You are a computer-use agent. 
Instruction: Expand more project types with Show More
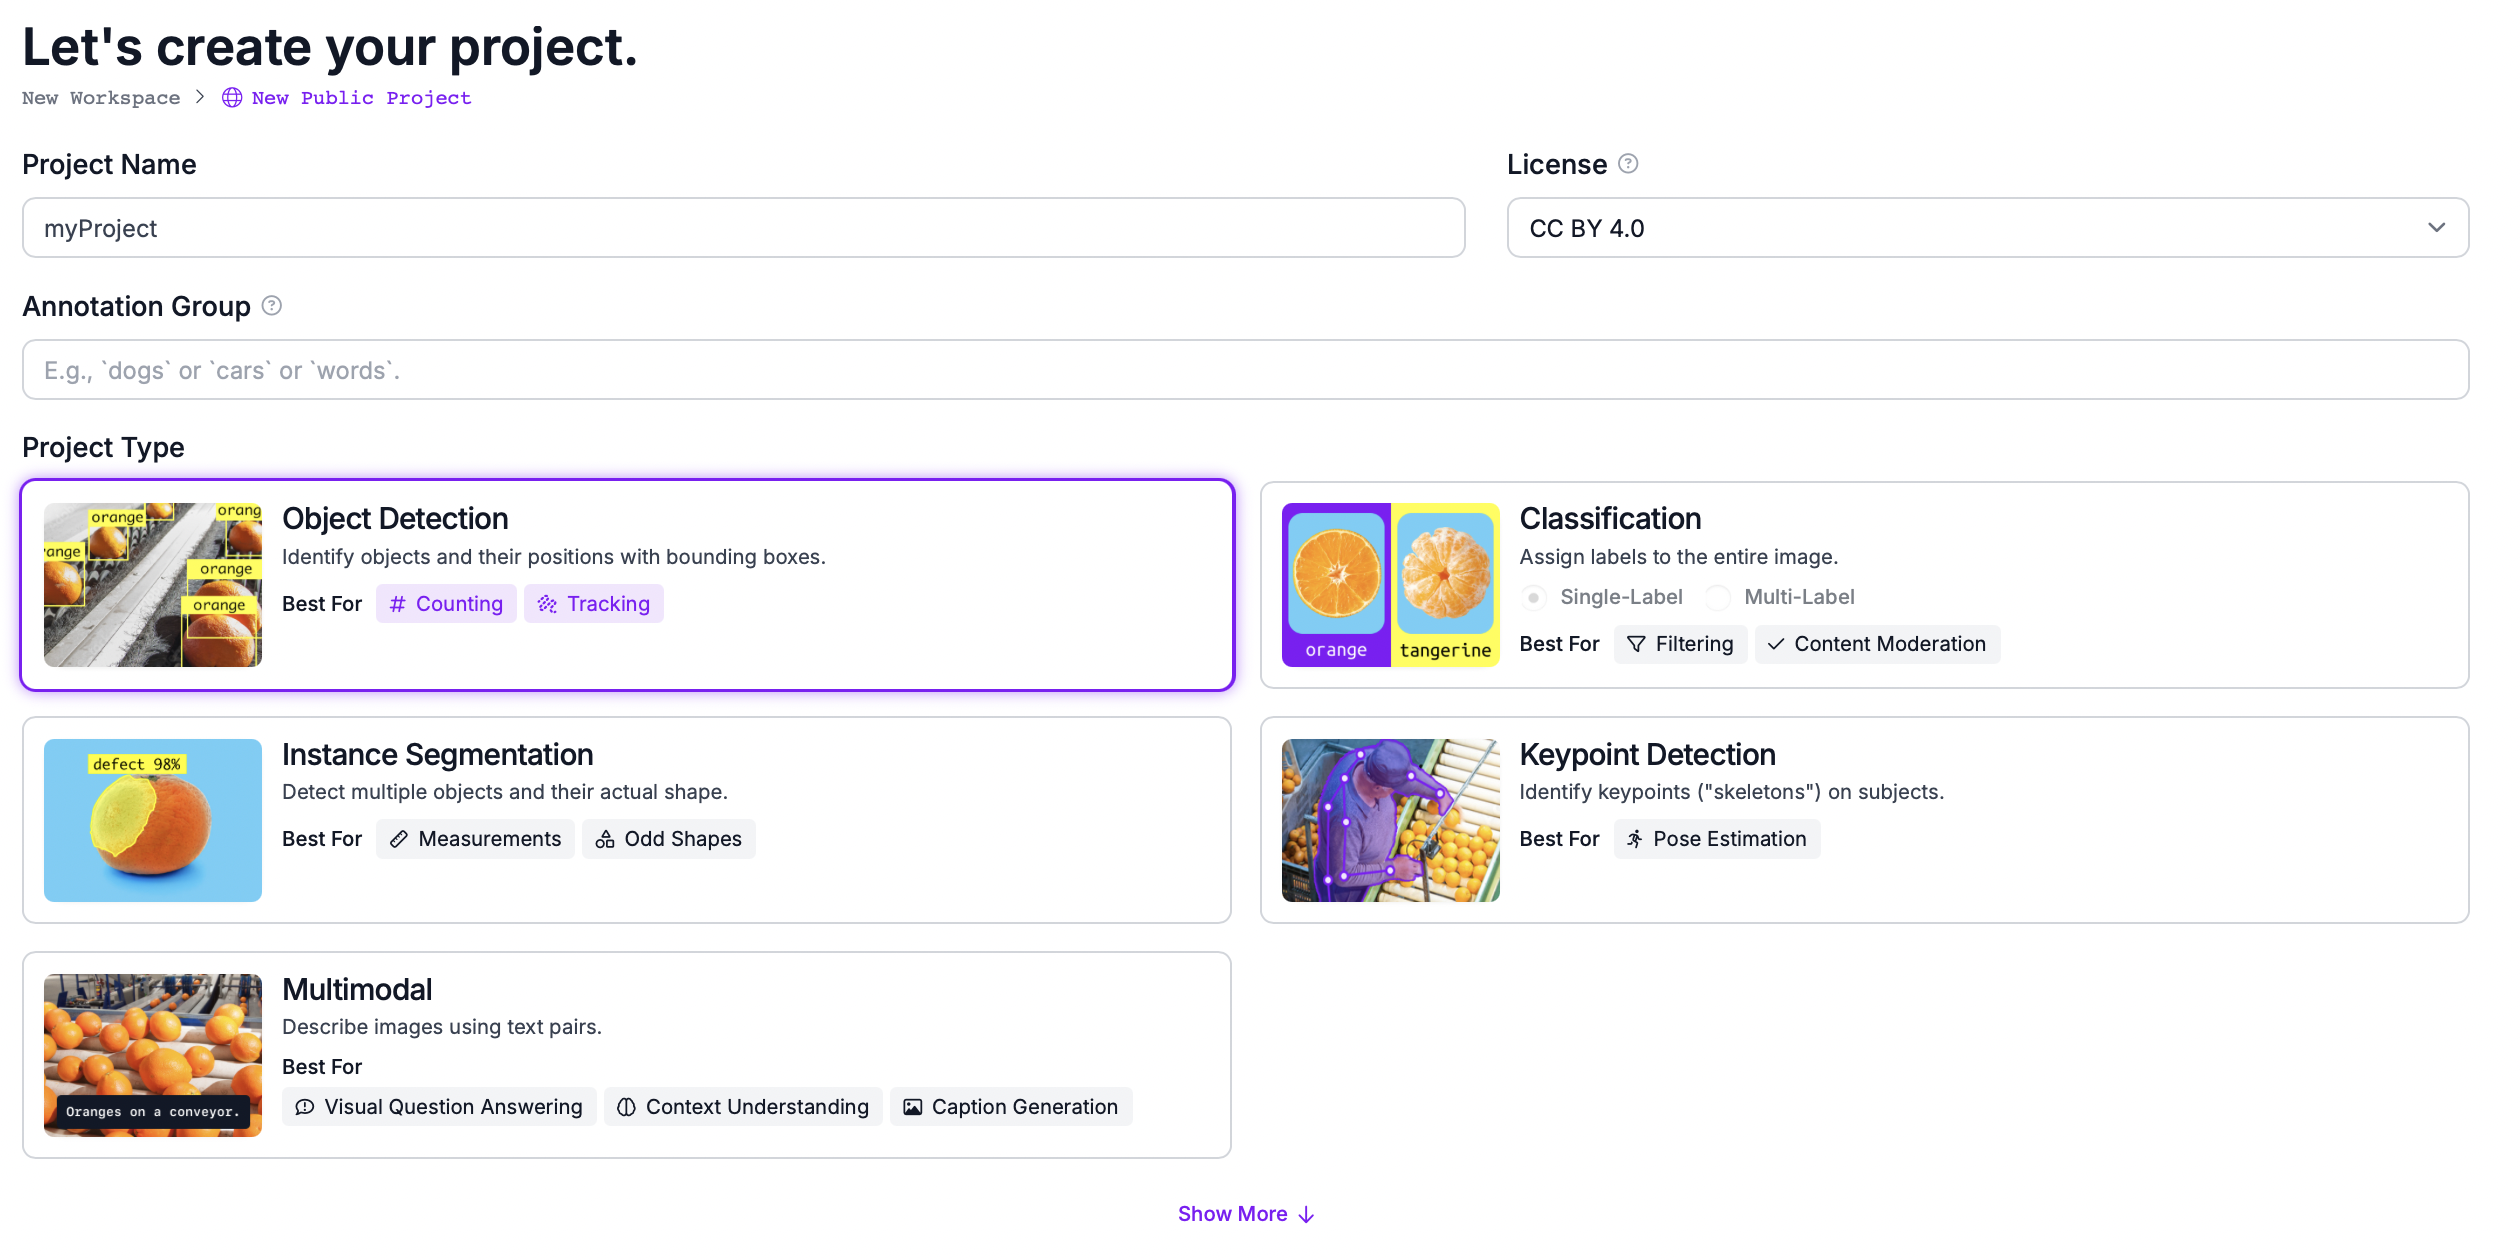pos(1246,1215)
